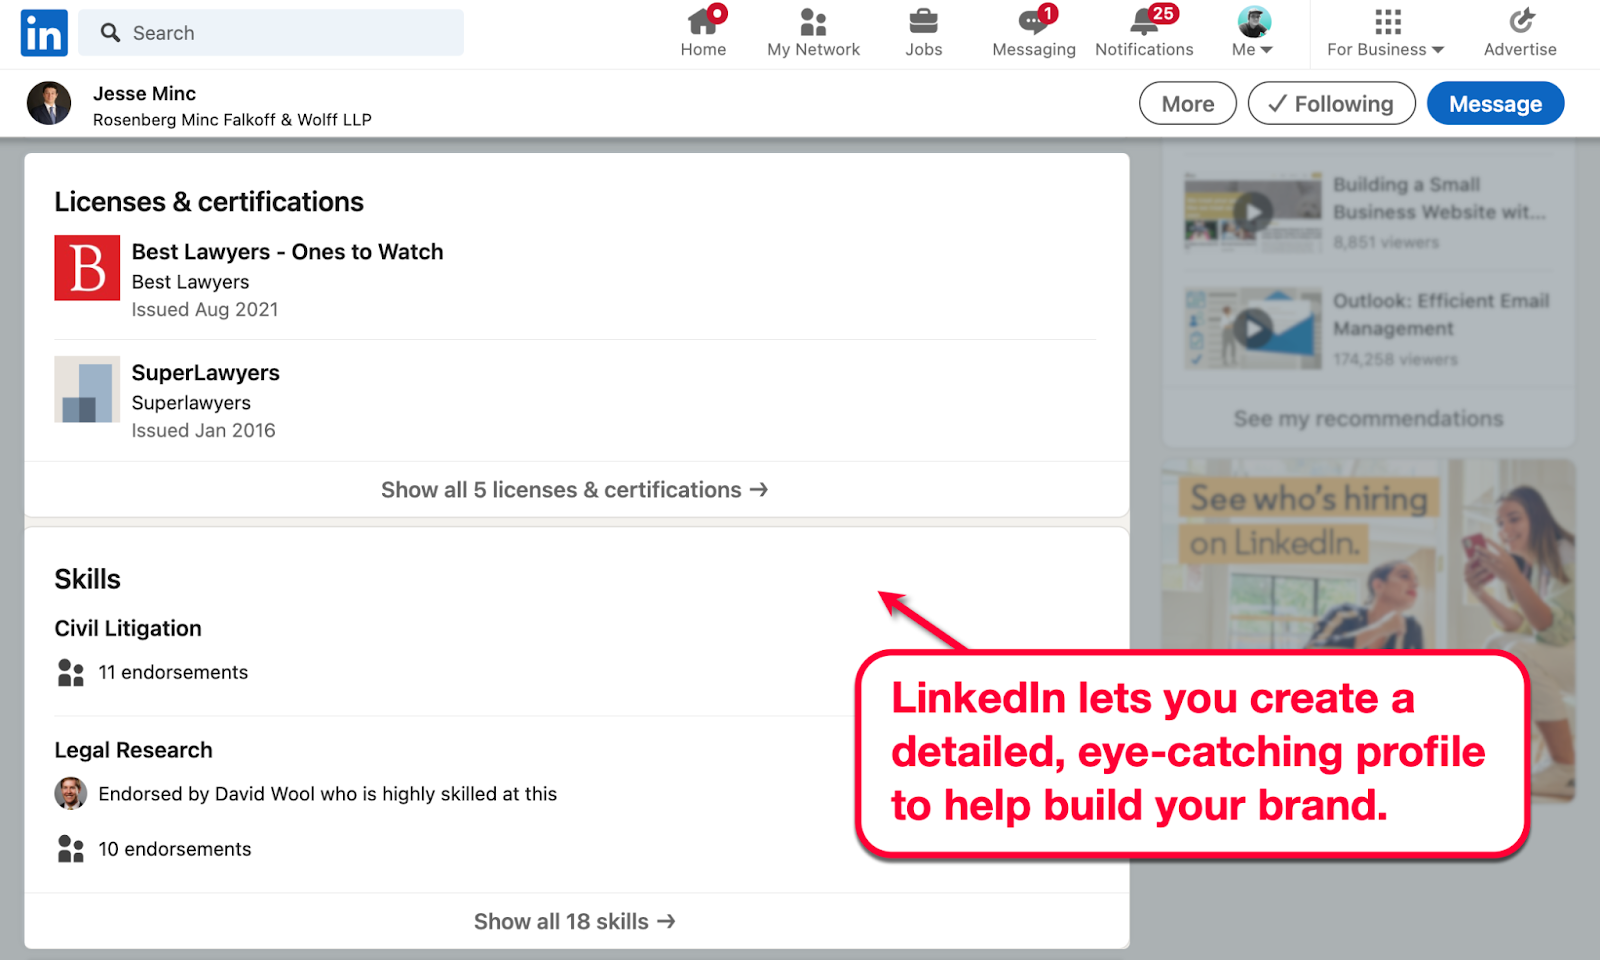This screenshot has width=1600, height=960.
Task: Click the Best Lawyers issuer name
Action: 190,282
